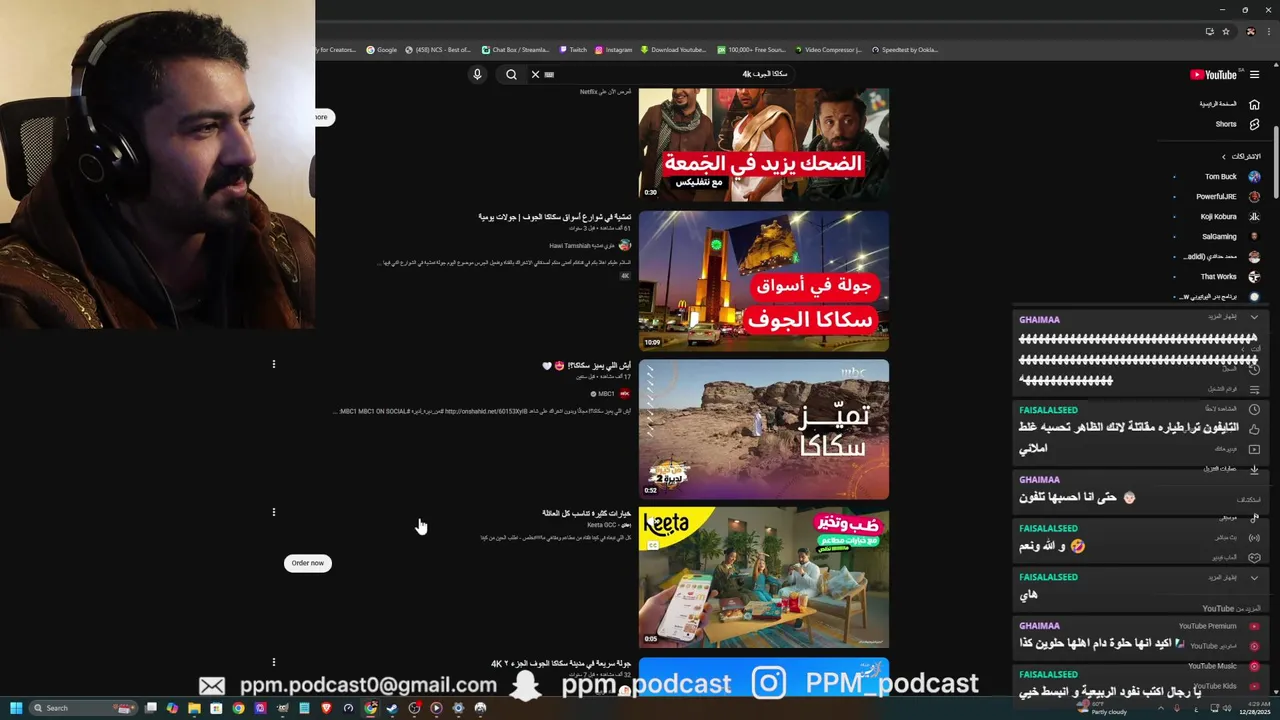The height and width of the screenshot is (720, 1280).
Task: Open the Keeta ad video thumbnail
Action: pos(764,577)
